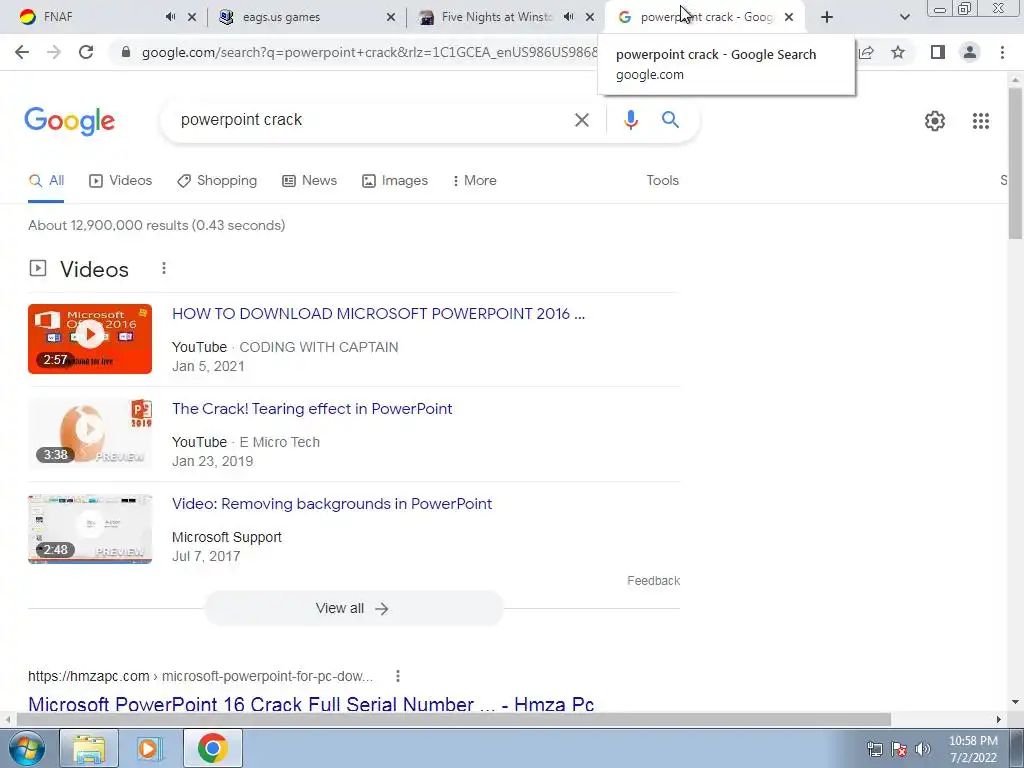Open Chrome's three-dot menu
1024x768 pixels.
point(1002,52)
